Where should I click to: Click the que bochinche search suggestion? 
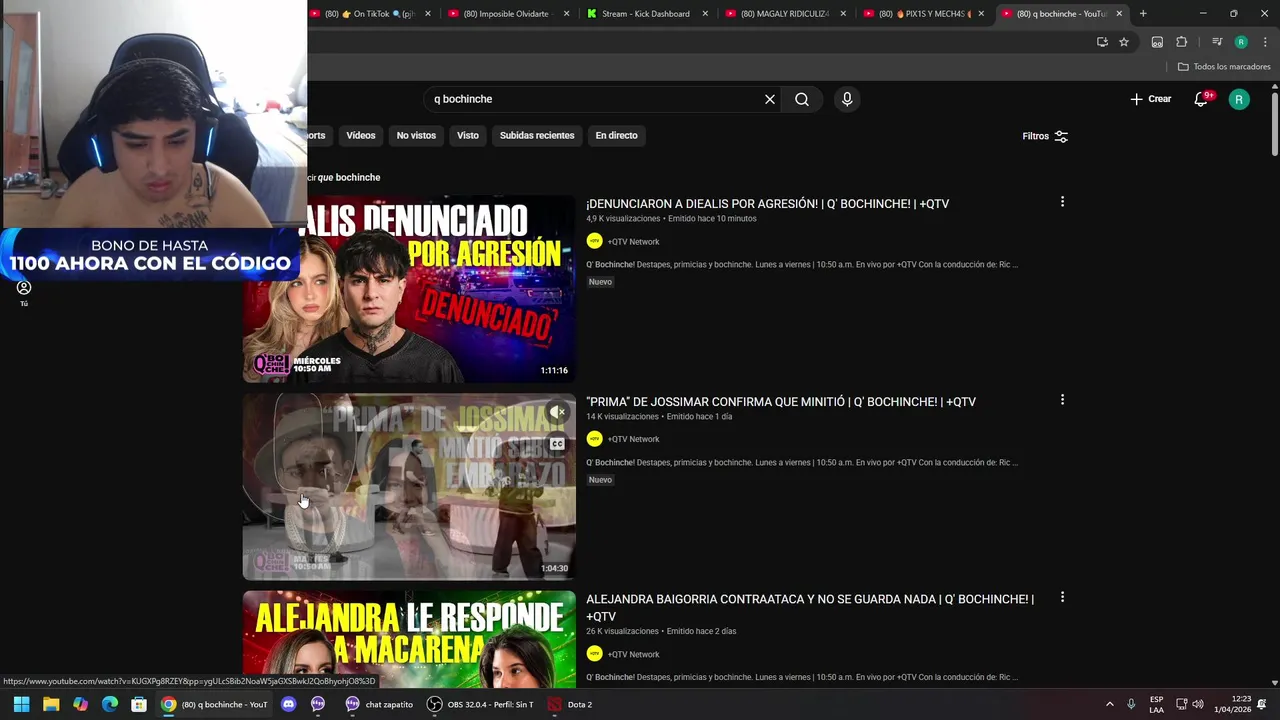coord(348,177)
